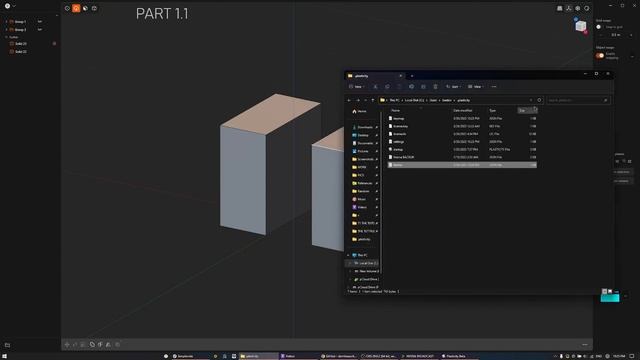The height and width of the screenshot is (360, 640).
Task: Select Local Disk (C:) in sidebar tree
Action: pos(366,263)
